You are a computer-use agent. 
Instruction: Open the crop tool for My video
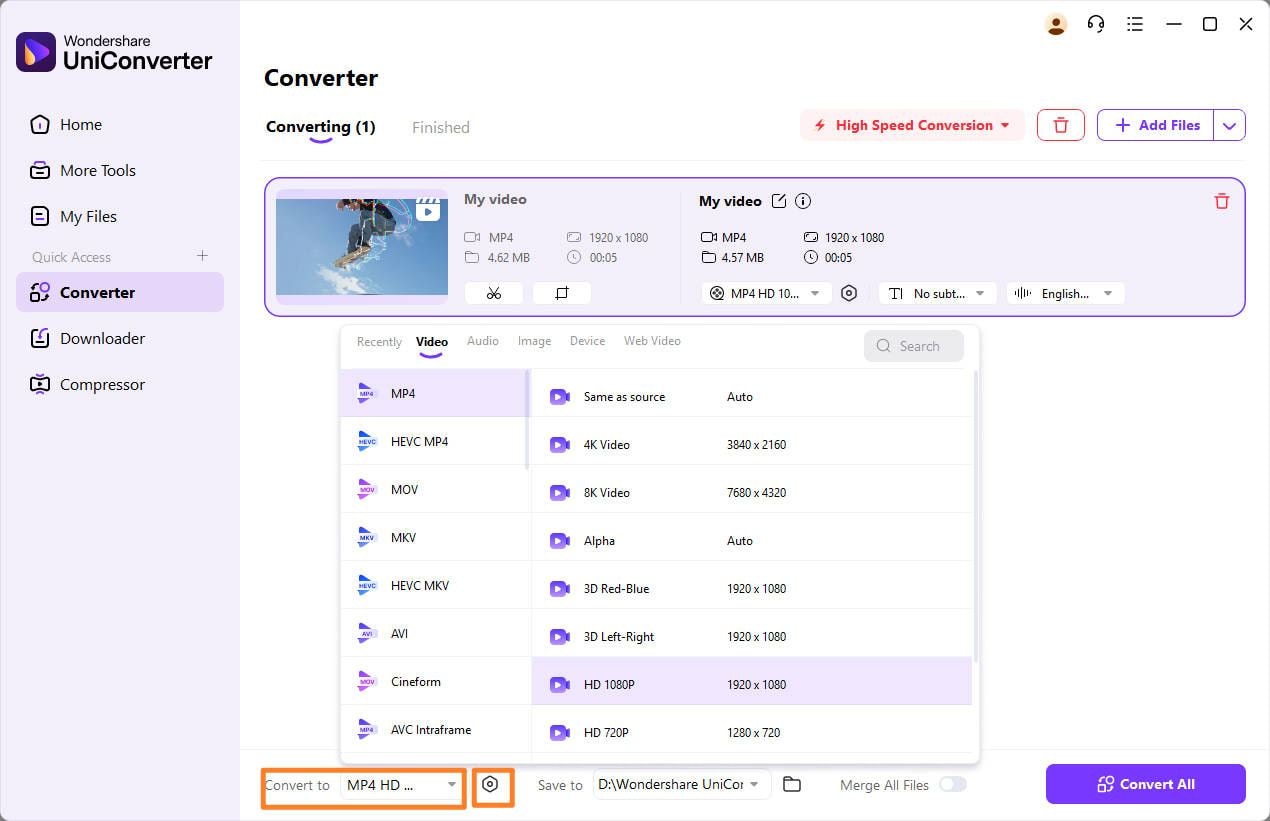coord(562,293)
